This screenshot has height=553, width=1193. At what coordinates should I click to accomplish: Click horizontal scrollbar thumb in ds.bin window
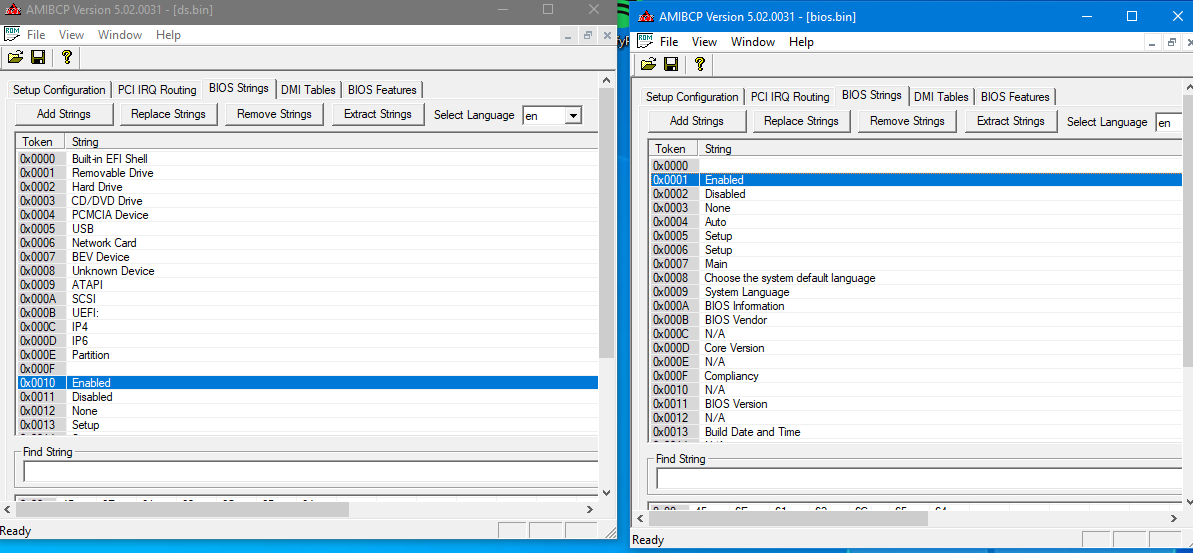coord(181,509)
